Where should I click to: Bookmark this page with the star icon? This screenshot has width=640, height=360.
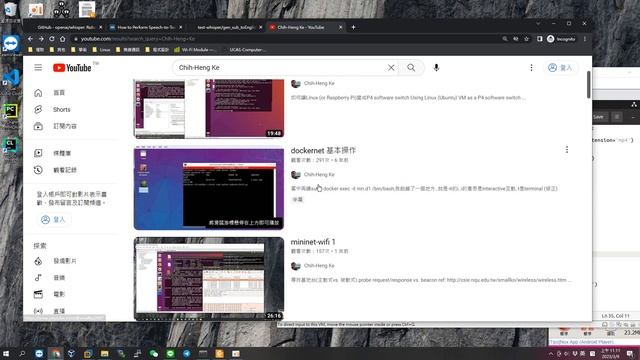click(x=527, y=39)
